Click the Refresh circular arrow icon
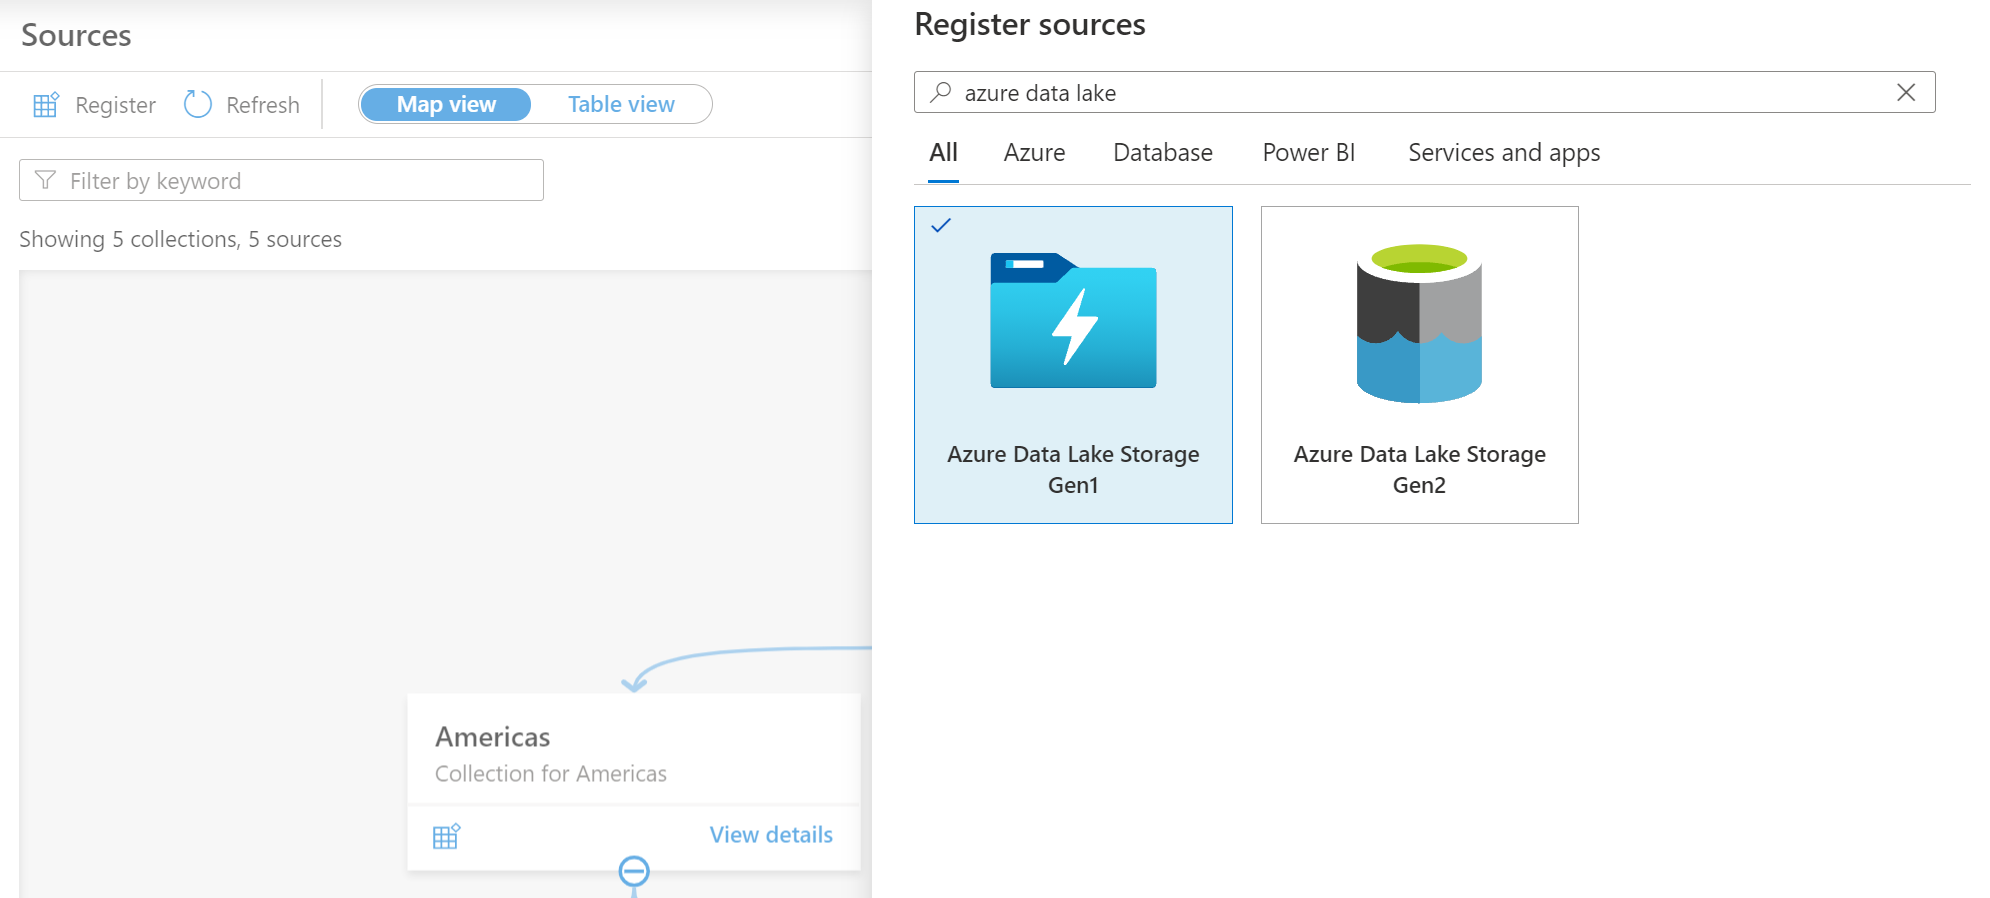This screenshot has height=898, width=1990. 198,104
